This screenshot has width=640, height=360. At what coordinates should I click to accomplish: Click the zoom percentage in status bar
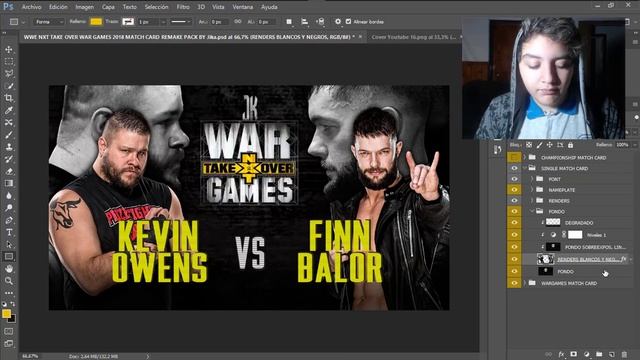click(30, 356)
